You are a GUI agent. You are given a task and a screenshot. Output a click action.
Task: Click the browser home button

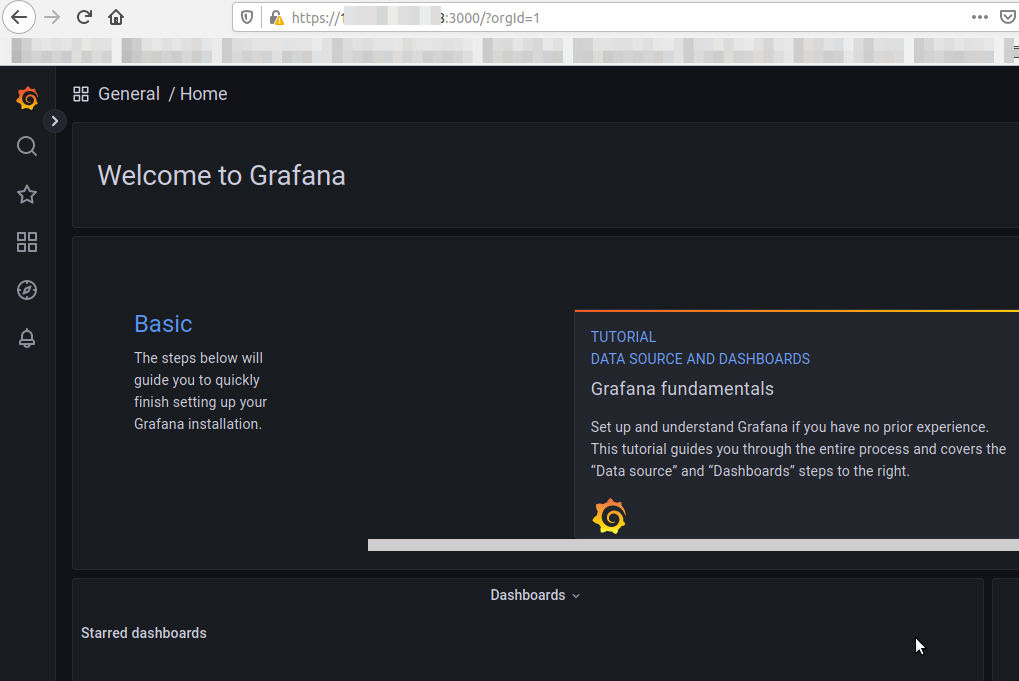116,17
